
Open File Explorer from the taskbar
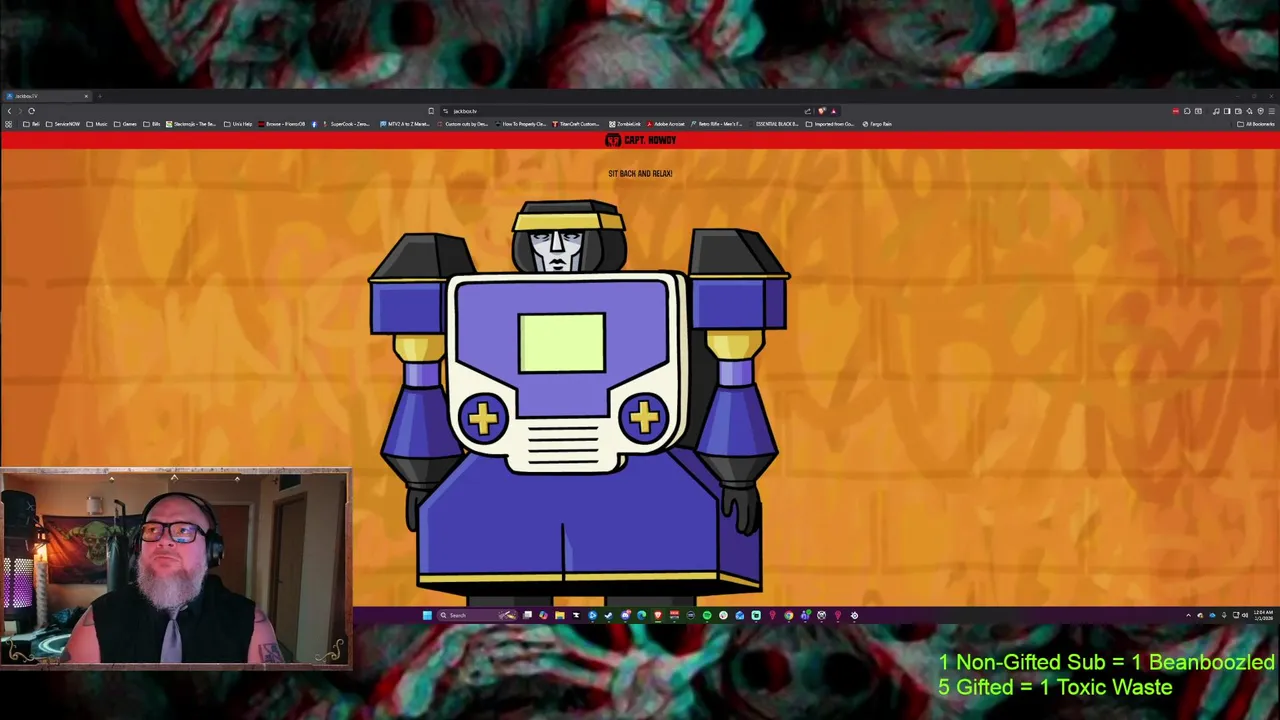560,615
